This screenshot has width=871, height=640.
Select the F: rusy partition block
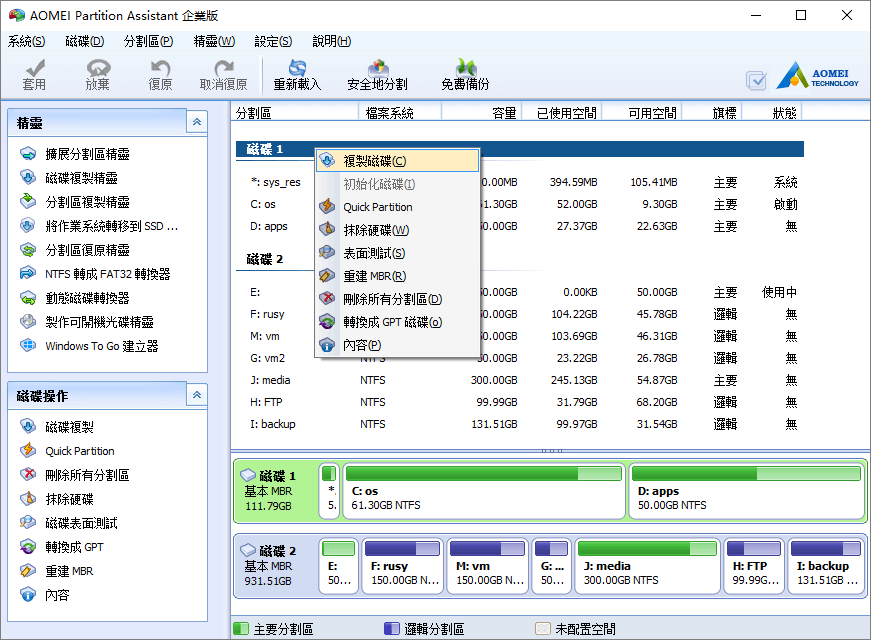[402, 567]
